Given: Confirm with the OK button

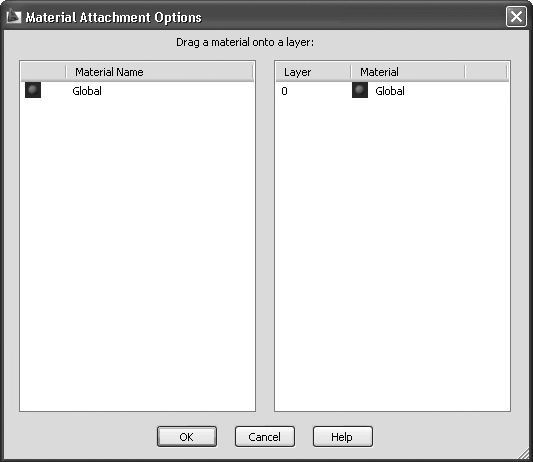Looking at the screenshot, I should coord(187,437).
